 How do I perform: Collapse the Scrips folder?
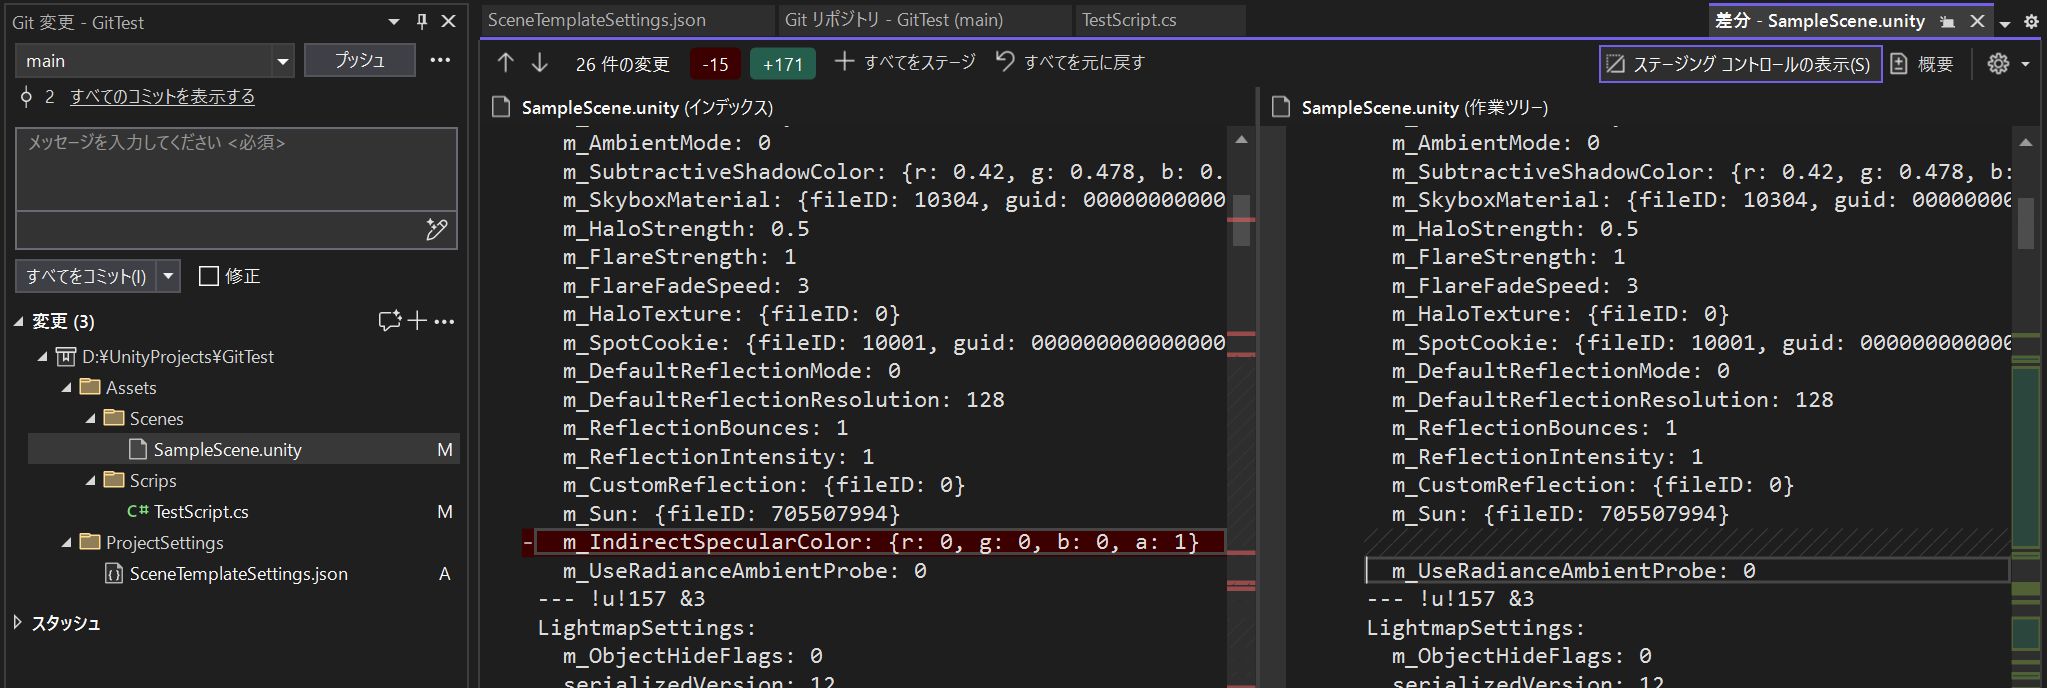coord(90,480)
